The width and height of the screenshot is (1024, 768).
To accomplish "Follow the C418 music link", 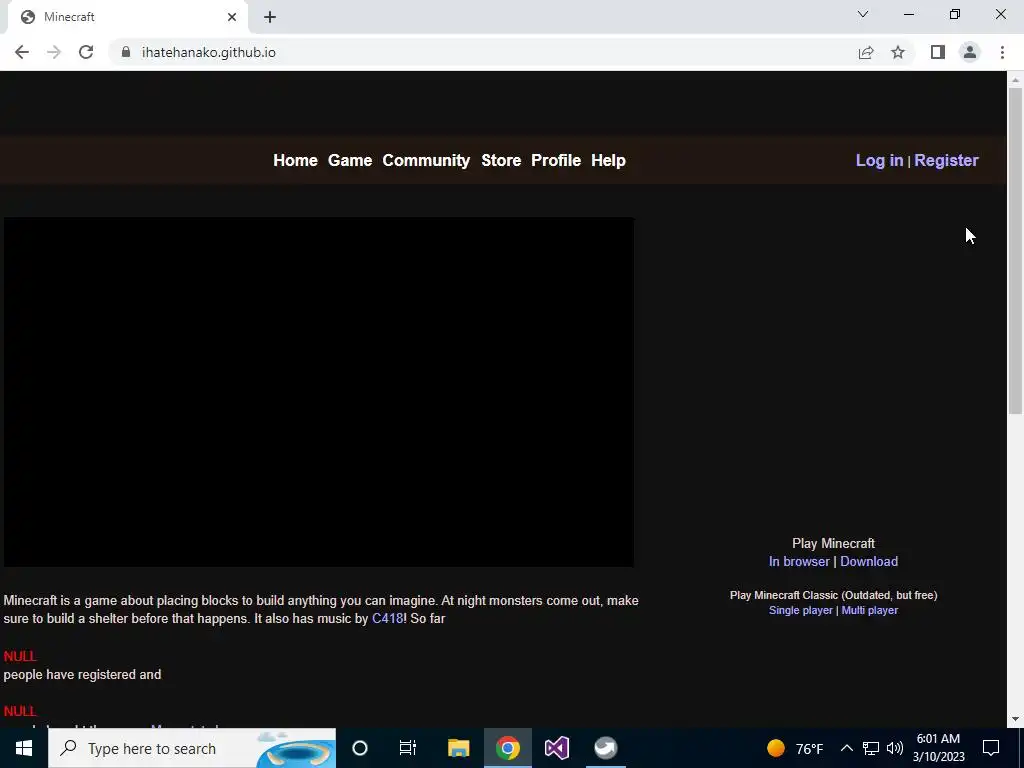I will [x=387, y=618].
